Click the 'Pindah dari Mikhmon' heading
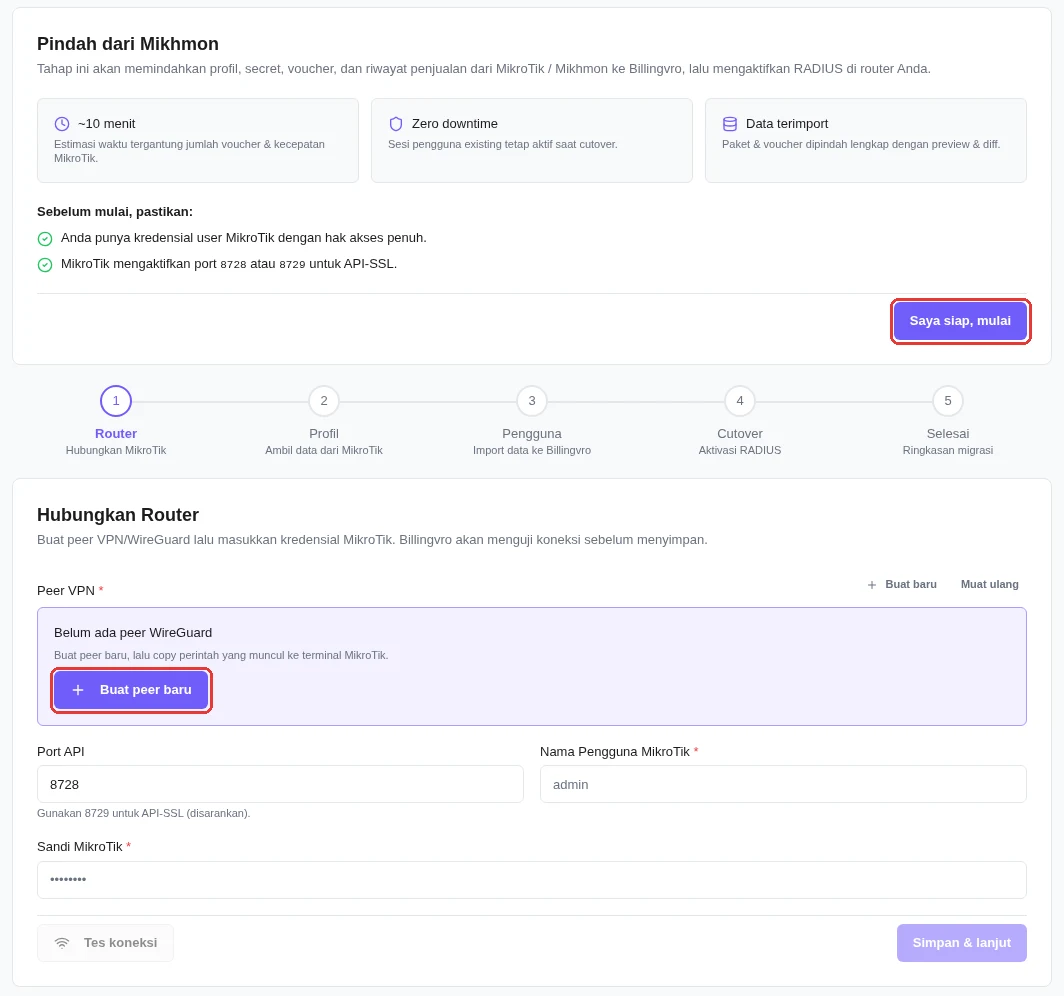 128,44
